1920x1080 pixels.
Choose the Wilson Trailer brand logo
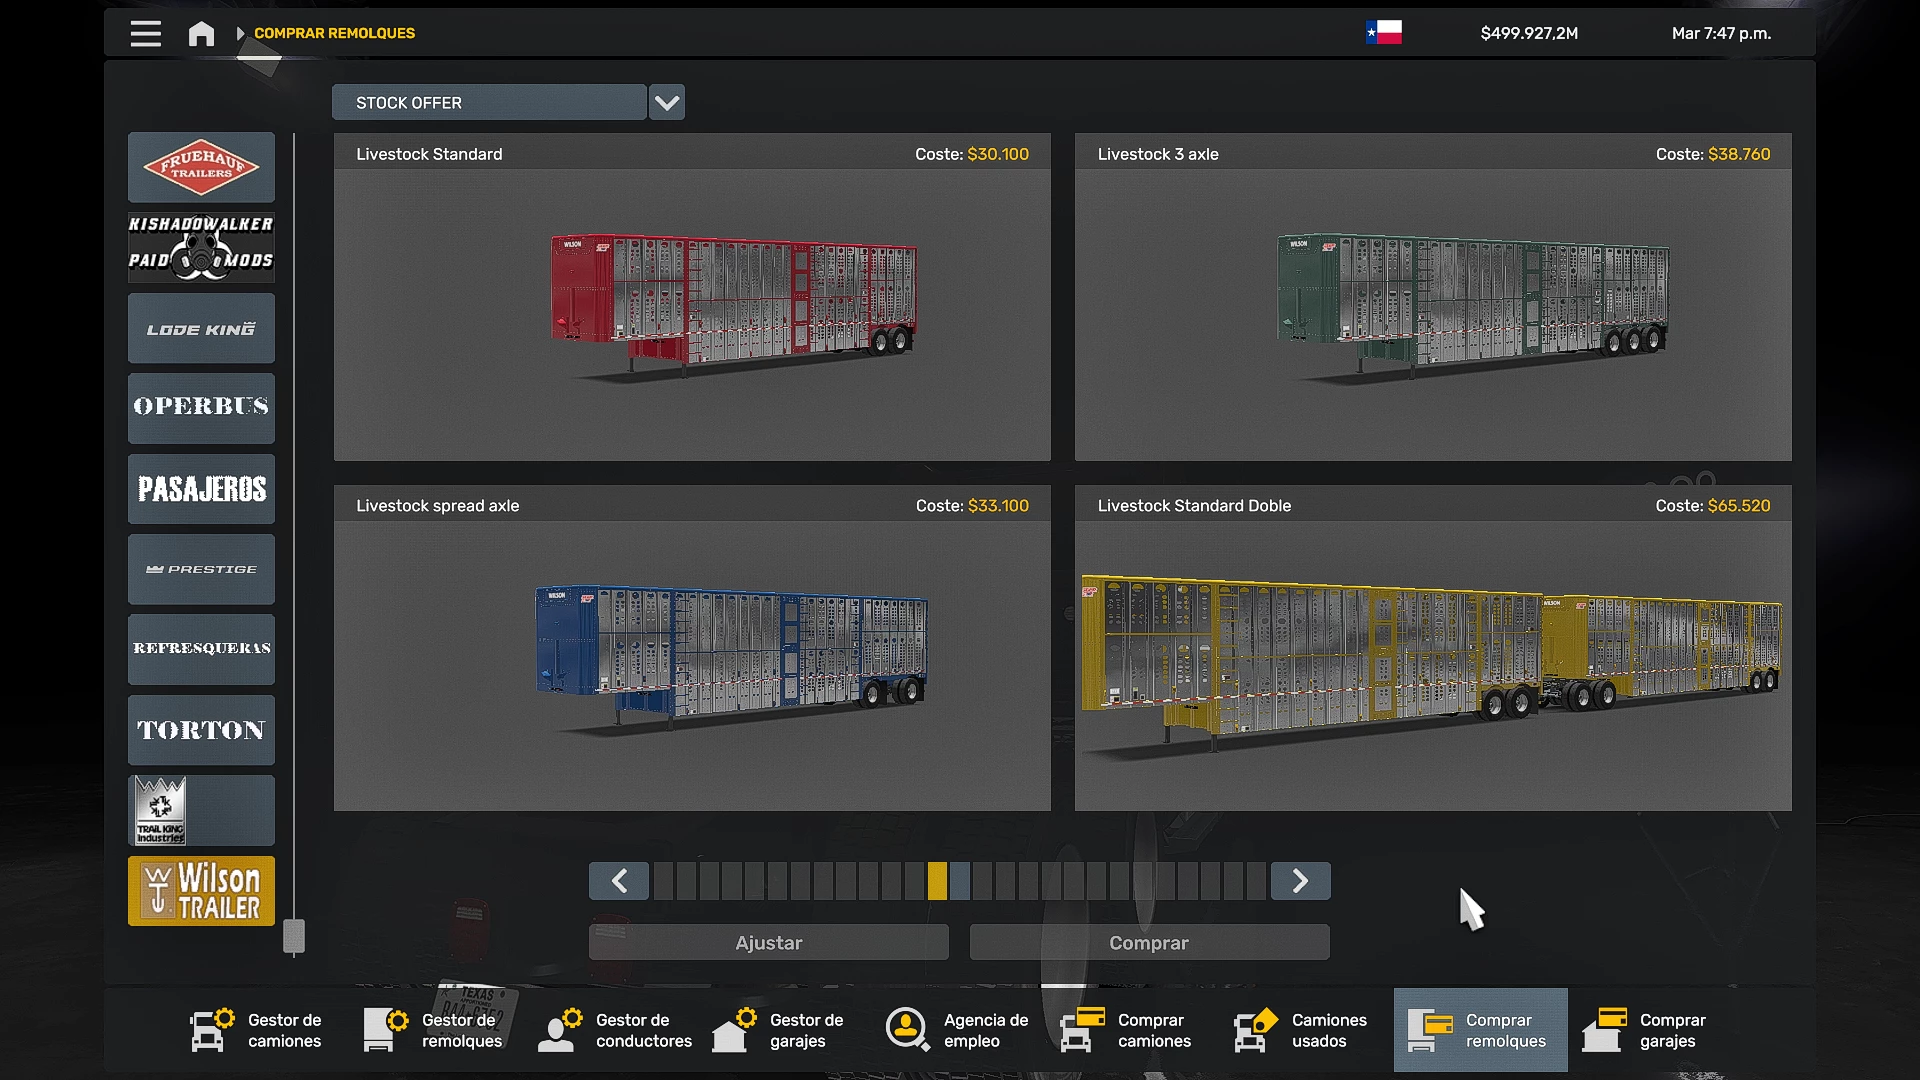click(201, 891)
